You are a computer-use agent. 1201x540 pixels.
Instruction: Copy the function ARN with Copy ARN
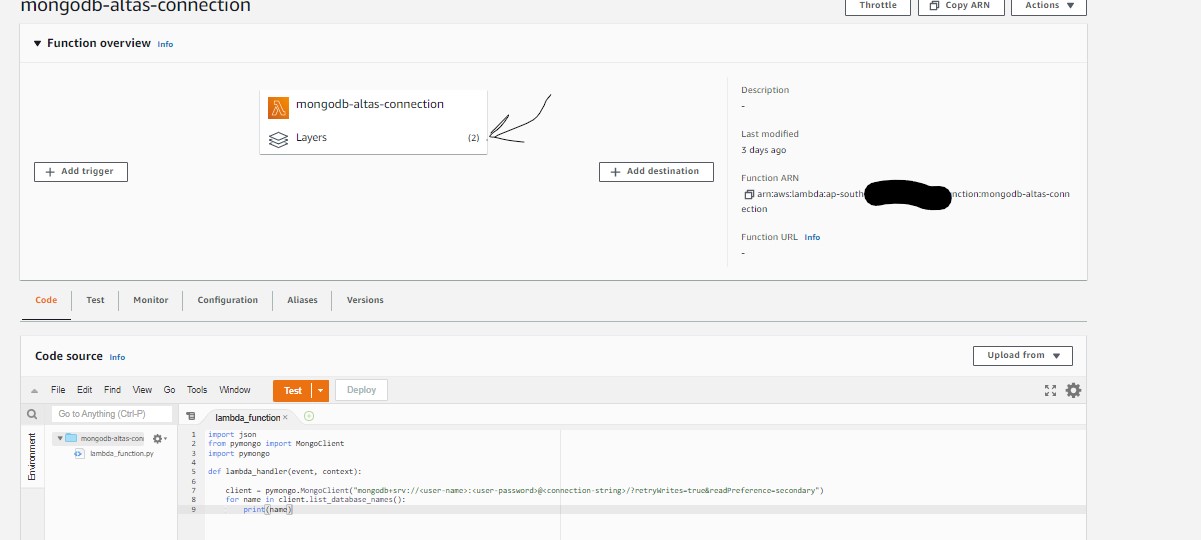coord(961,6)
